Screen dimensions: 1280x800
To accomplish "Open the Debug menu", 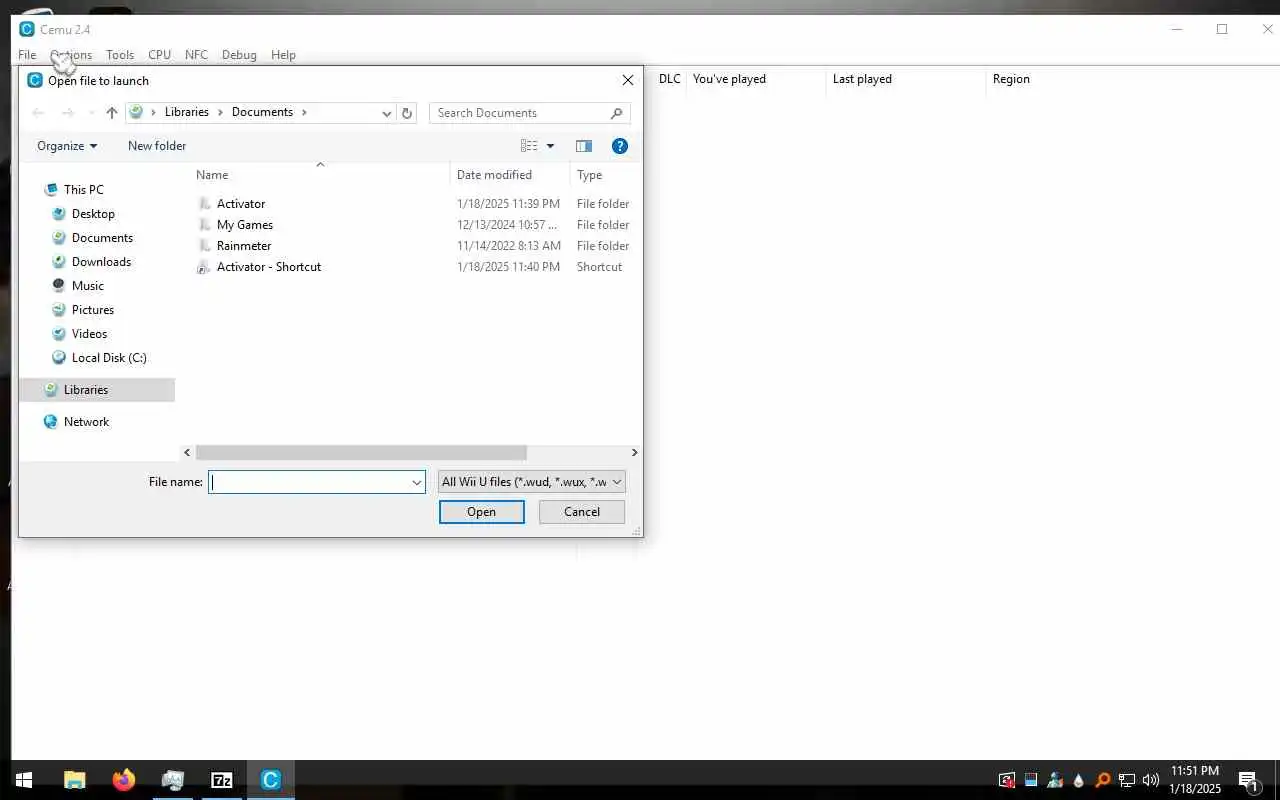I will [239, 55].
